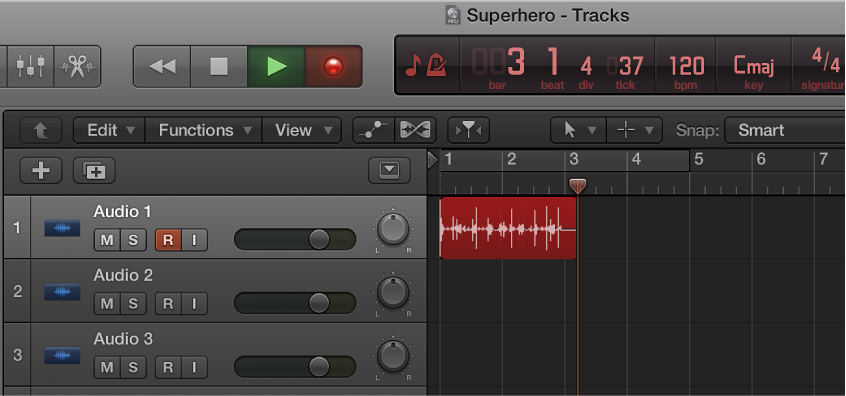The image size is (846, 396).
Task: Click the Audio 3 waveform track icon
Action: point(62,356)
